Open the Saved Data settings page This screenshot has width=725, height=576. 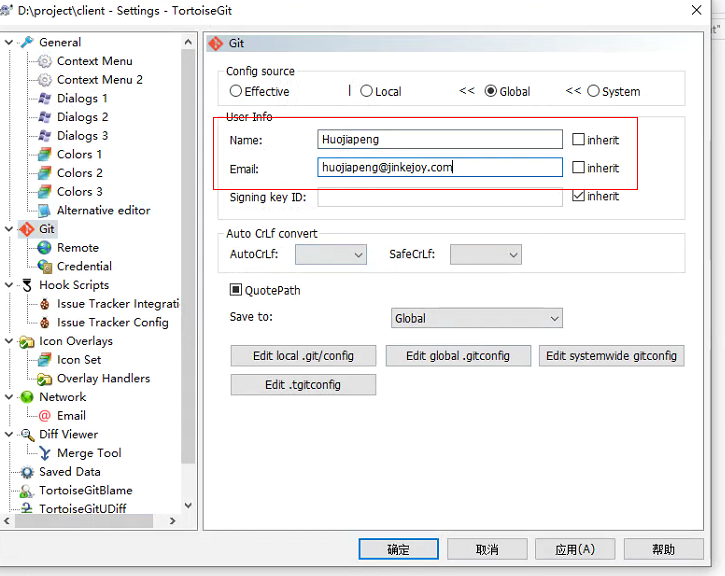pyautogui.click(x=70, y=472)
